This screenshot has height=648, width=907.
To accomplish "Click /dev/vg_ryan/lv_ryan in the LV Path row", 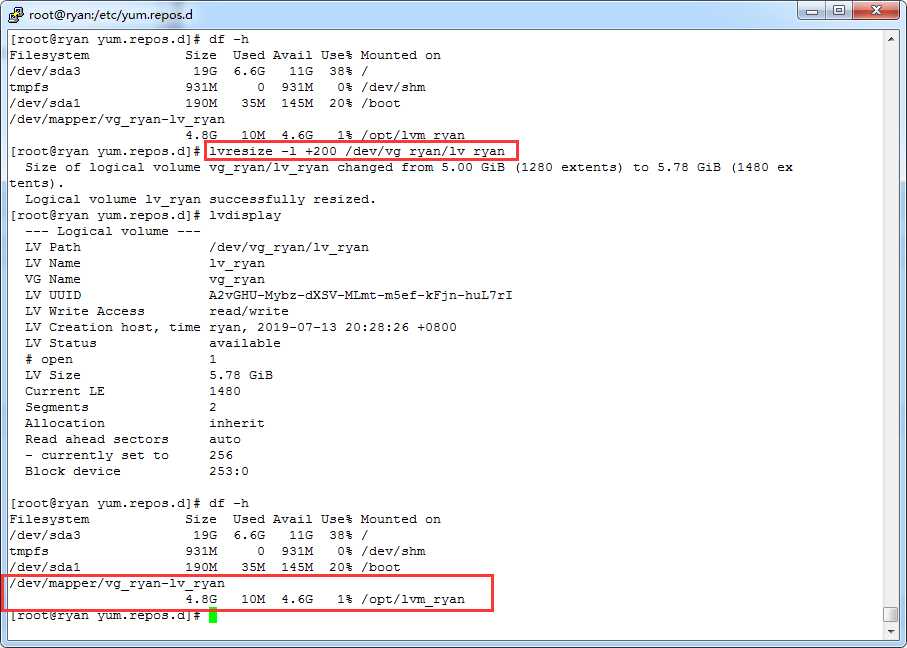I will click(x=289, y=248).
